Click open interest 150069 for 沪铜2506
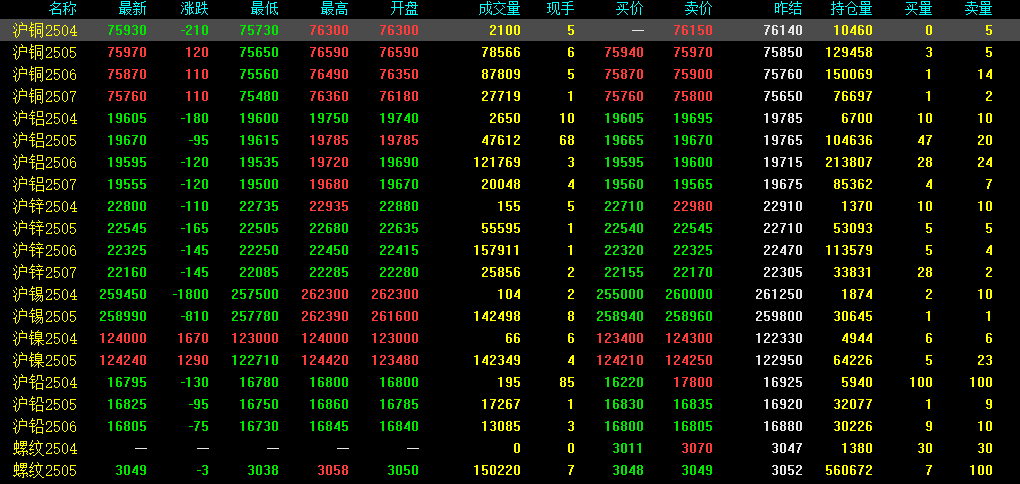Viewport: 1020px width, 484px height. coord(850,74)
